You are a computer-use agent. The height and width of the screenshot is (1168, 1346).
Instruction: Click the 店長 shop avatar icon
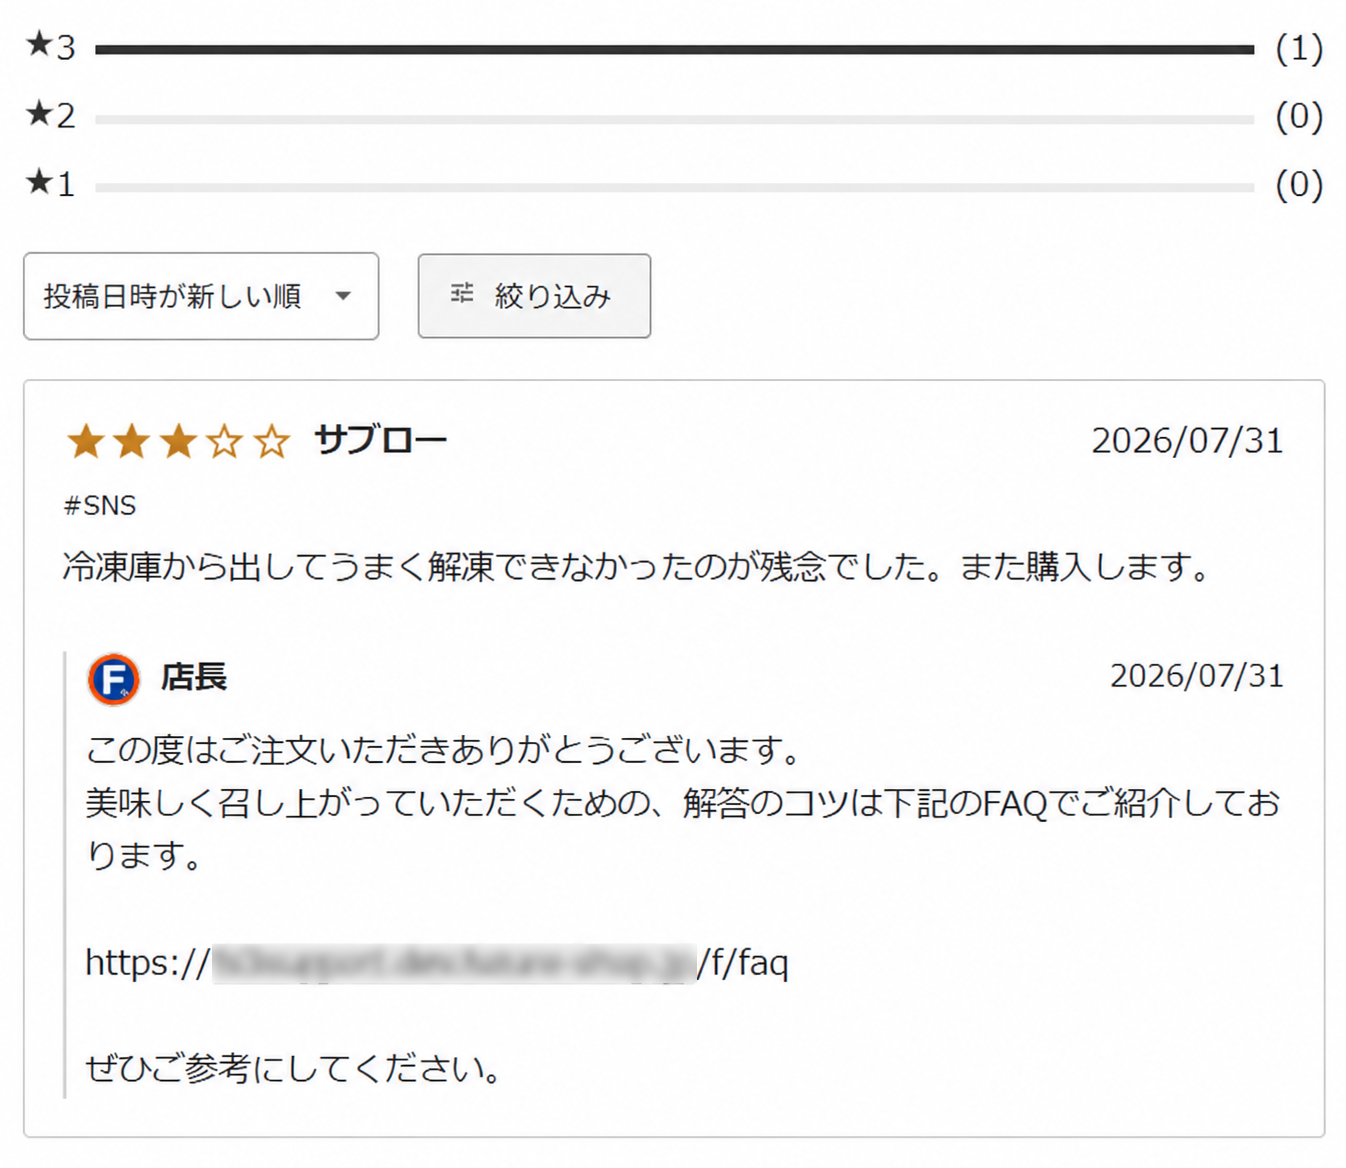[x=113, y=679]
